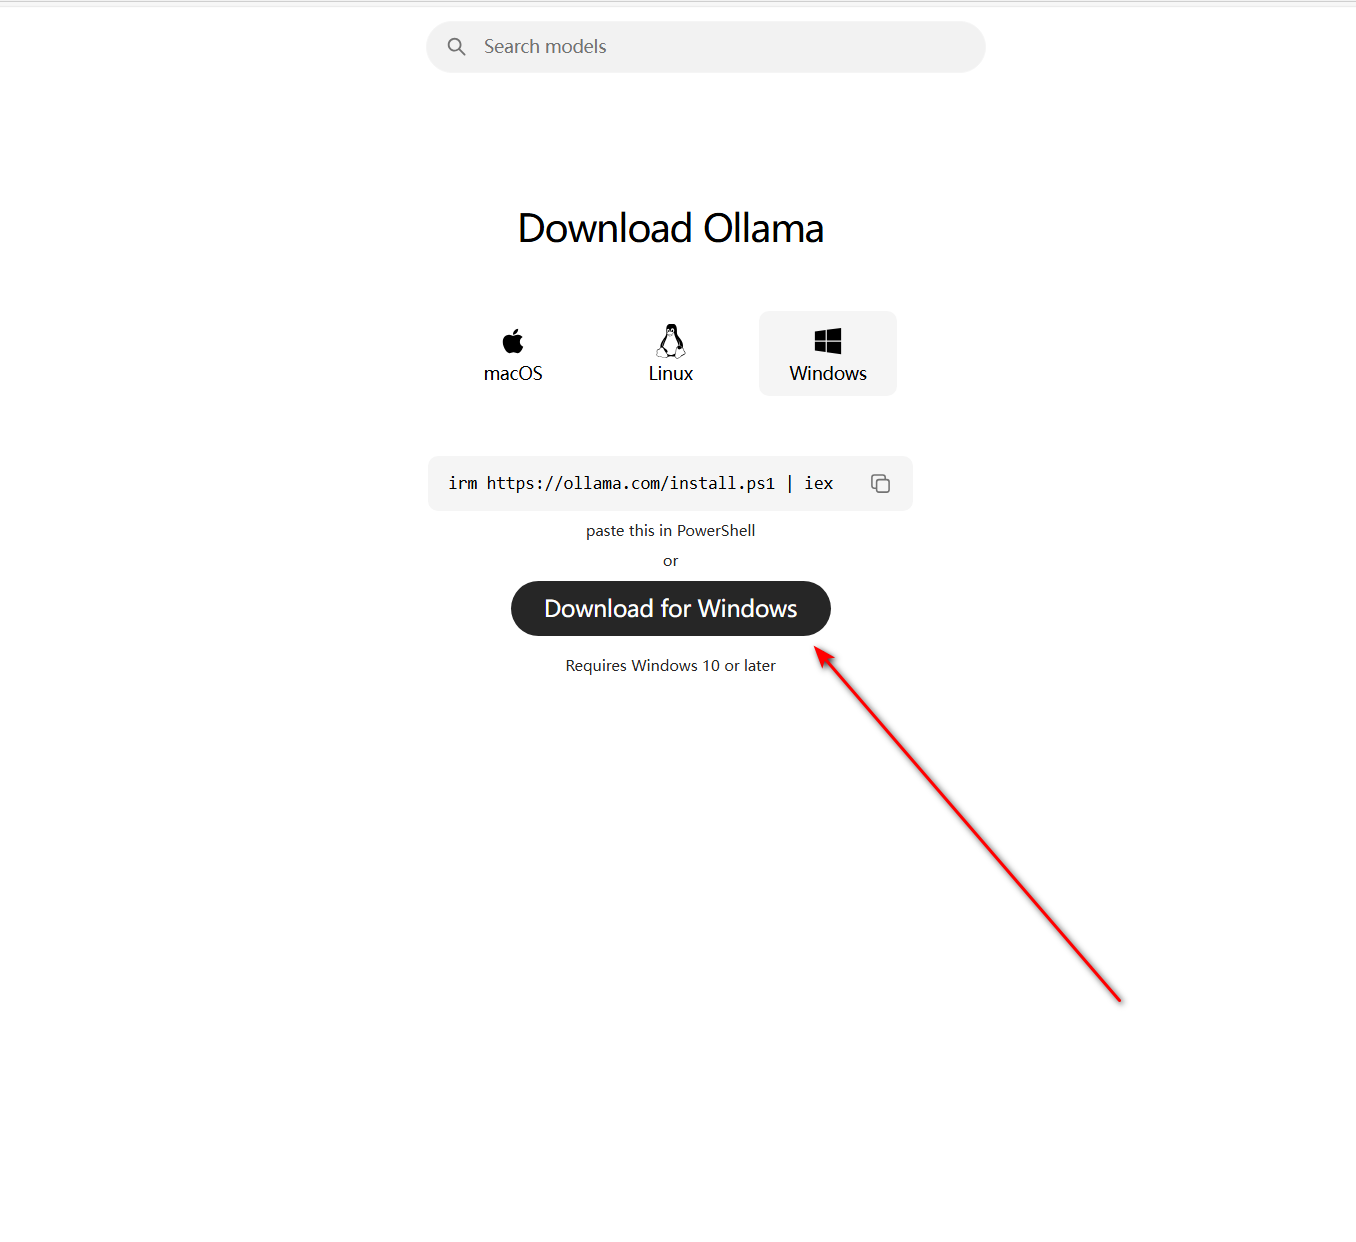Switch to the macOS tab label

tap(513, 373)
